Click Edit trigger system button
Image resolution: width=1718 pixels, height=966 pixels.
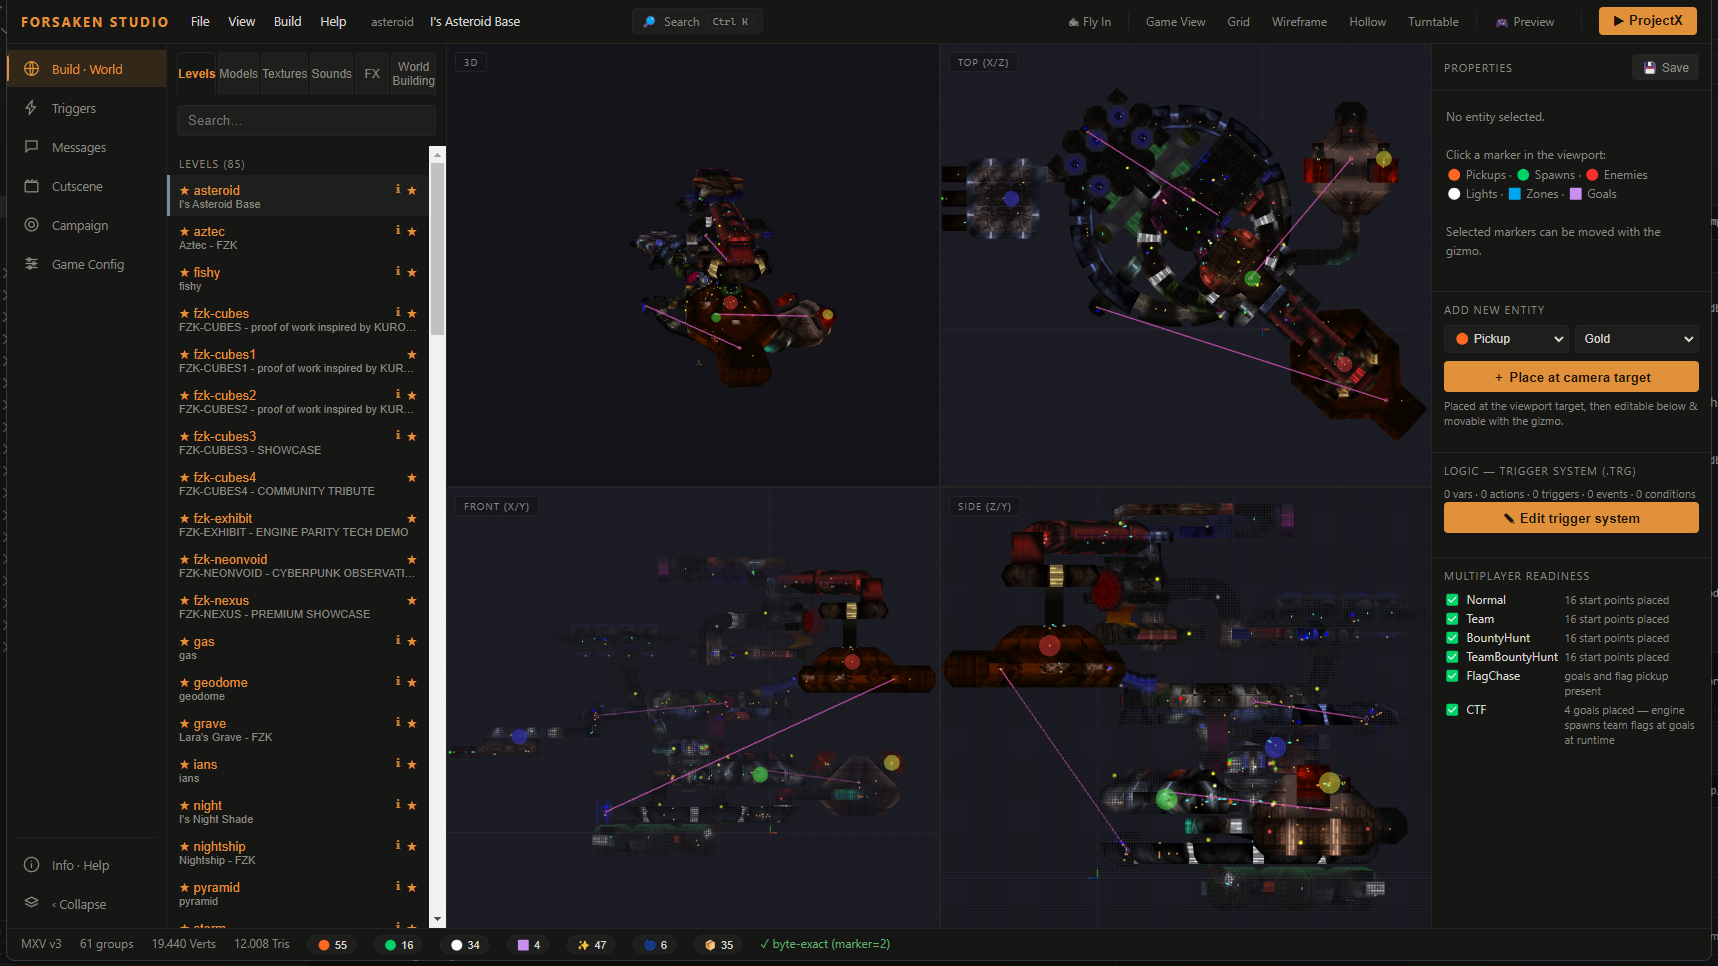tap(1571, 518)
